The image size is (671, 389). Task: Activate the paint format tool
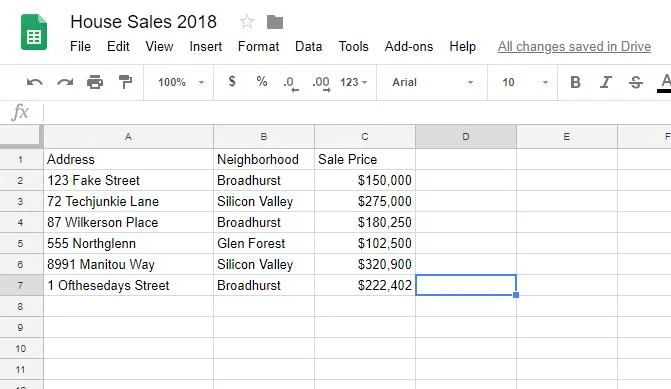pos(125,82)
